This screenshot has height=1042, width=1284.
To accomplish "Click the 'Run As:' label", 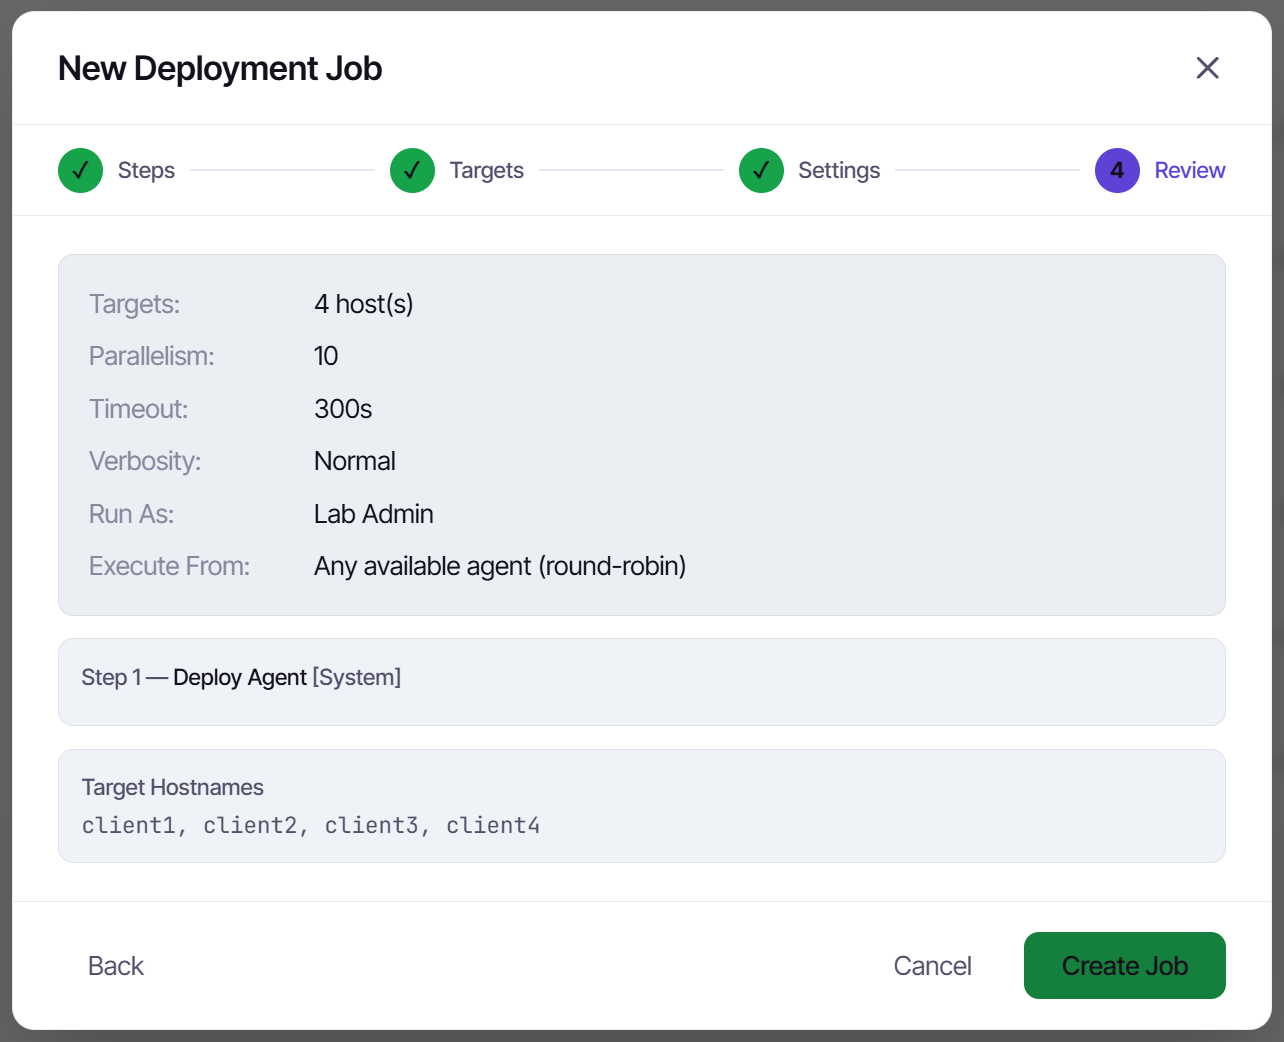I will pyautogui.click(x=132, y=514).
